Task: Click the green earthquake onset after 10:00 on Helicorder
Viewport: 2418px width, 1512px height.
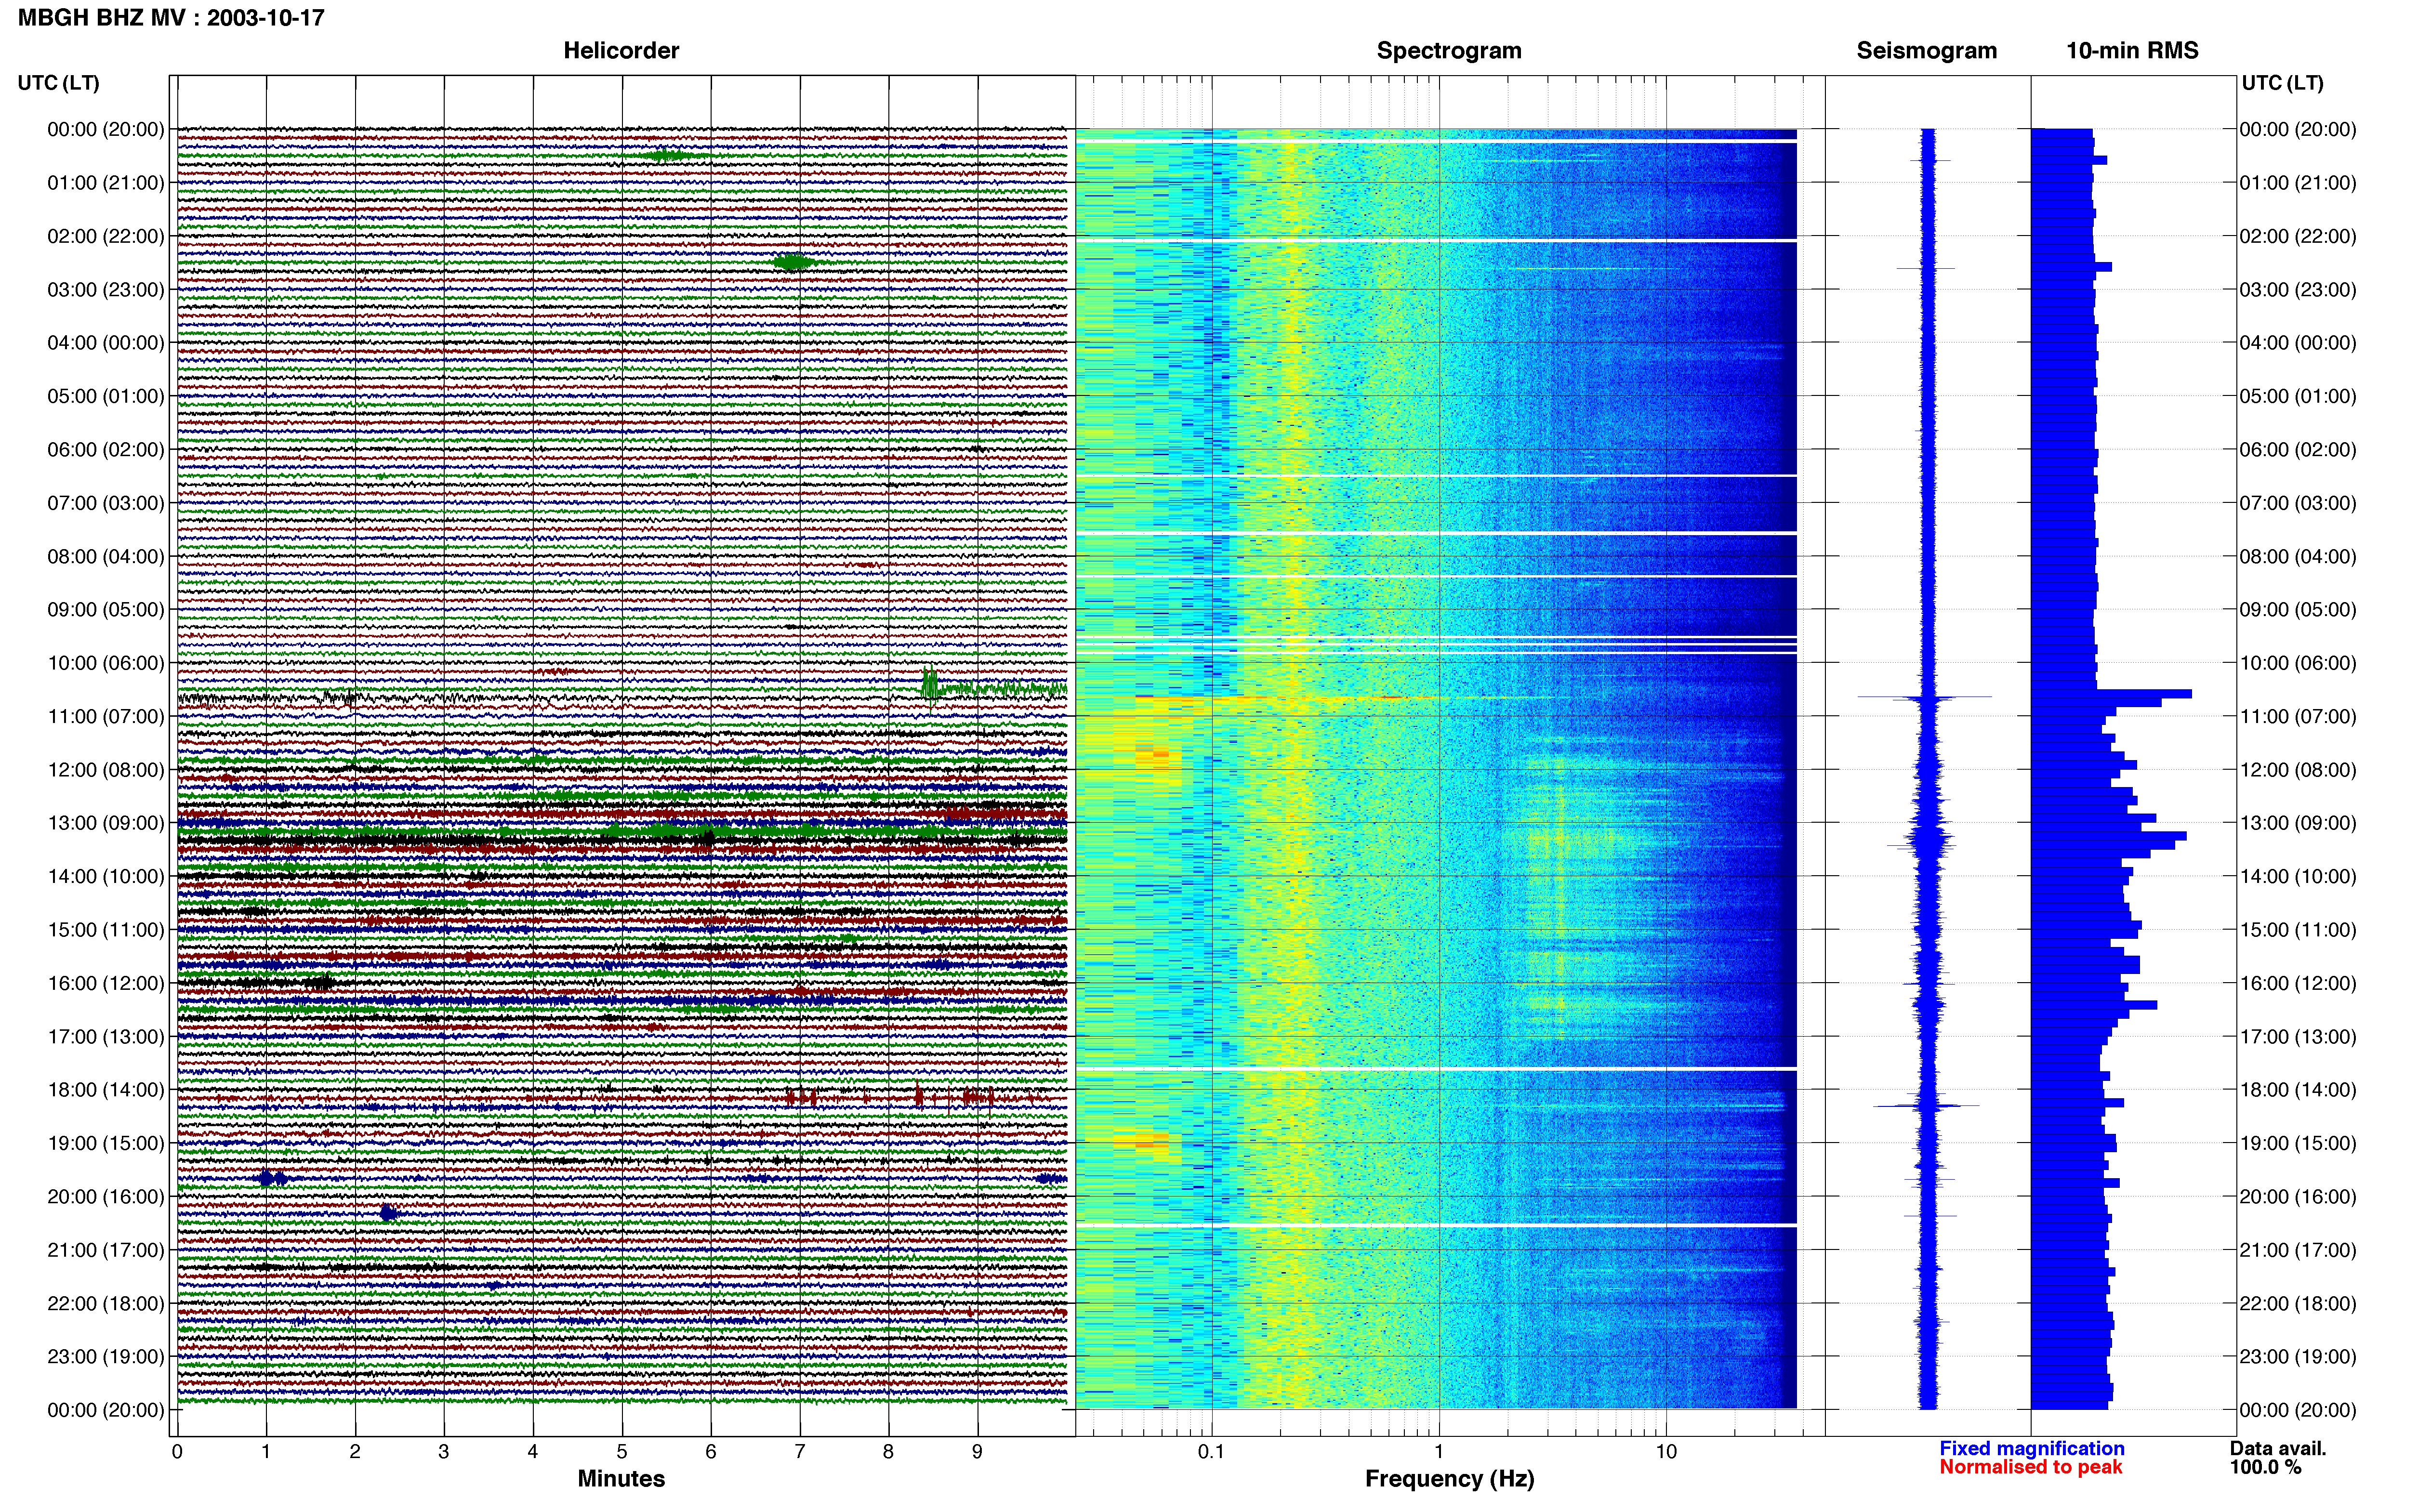Action: (930, 685)
